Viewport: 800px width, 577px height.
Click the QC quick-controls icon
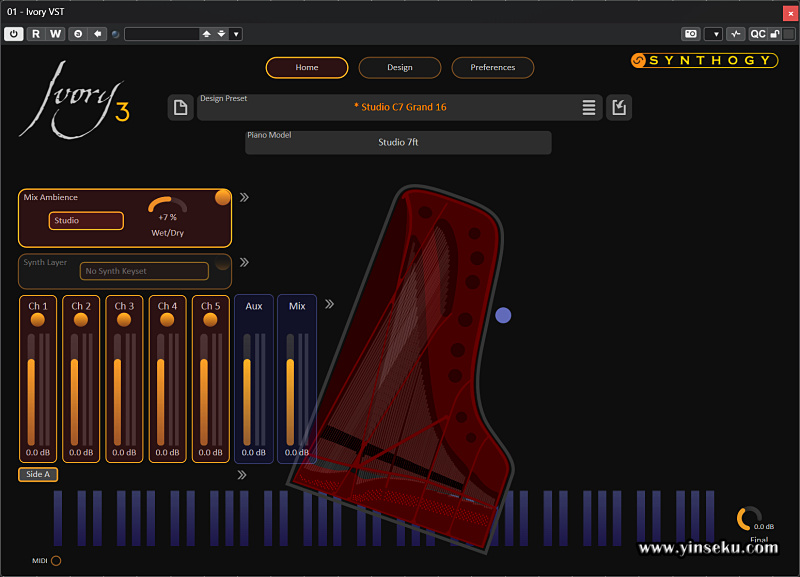tap(757, 34)
